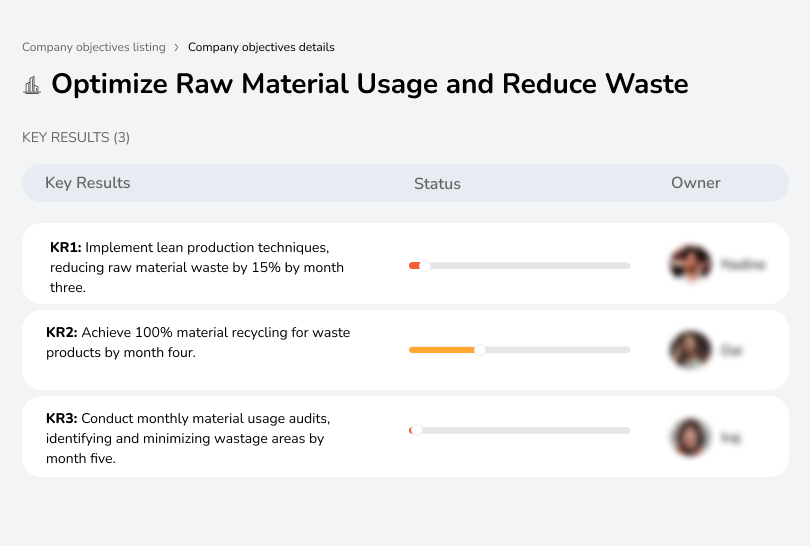Click the KR1 progress slider handle
The height and width of the screenshot is (546, 810).
tap(425, 266)
